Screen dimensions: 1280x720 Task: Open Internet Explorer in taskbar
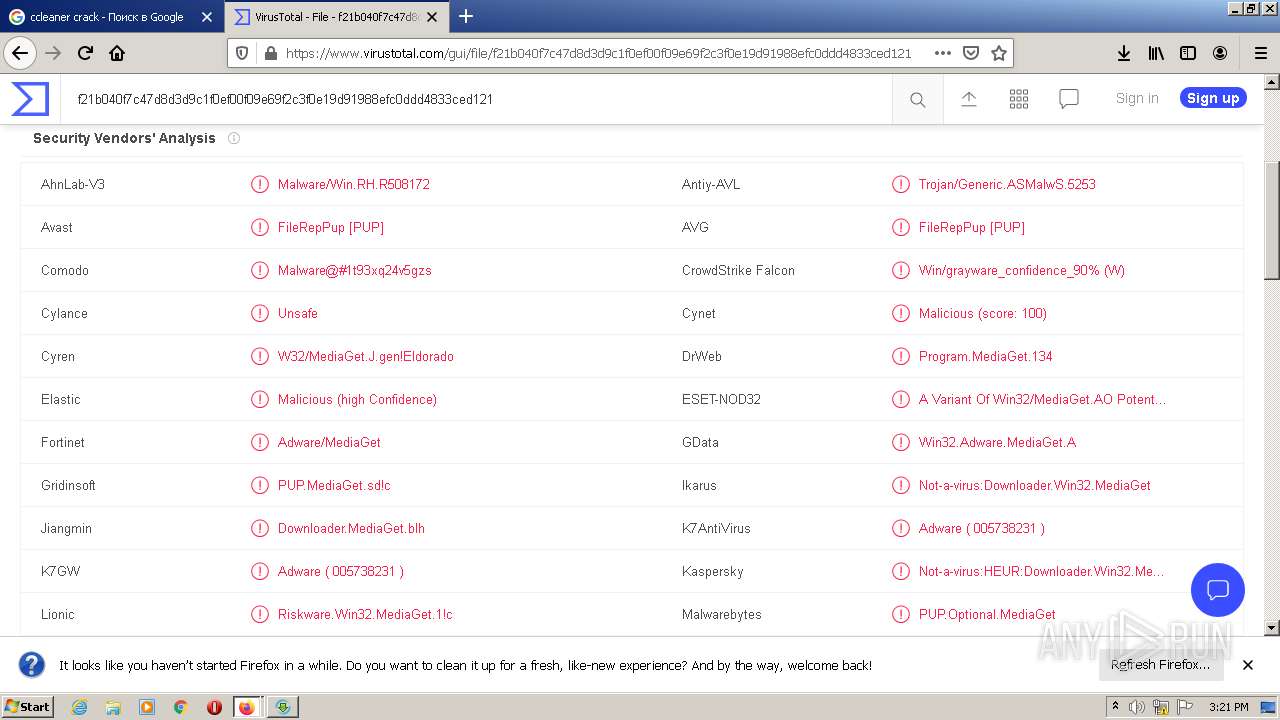point(79,707)
